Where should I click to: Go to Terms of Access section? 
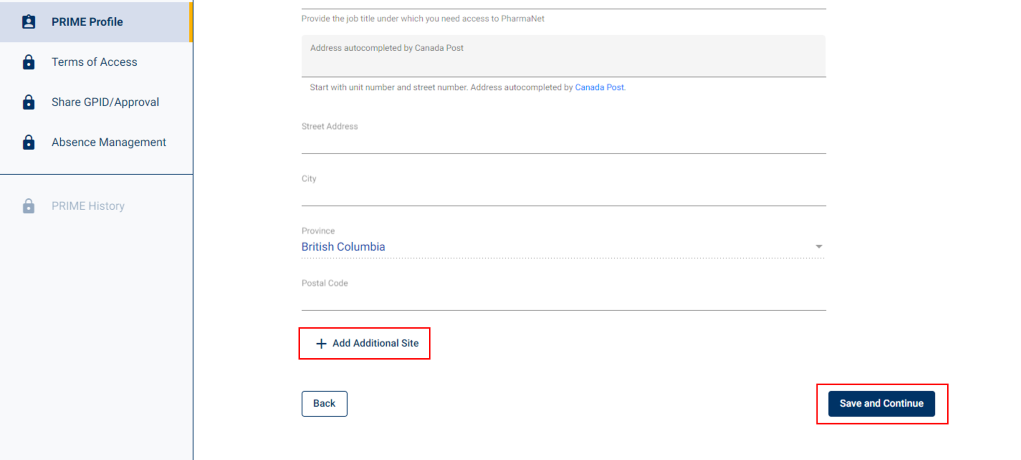tap(94, 62)
